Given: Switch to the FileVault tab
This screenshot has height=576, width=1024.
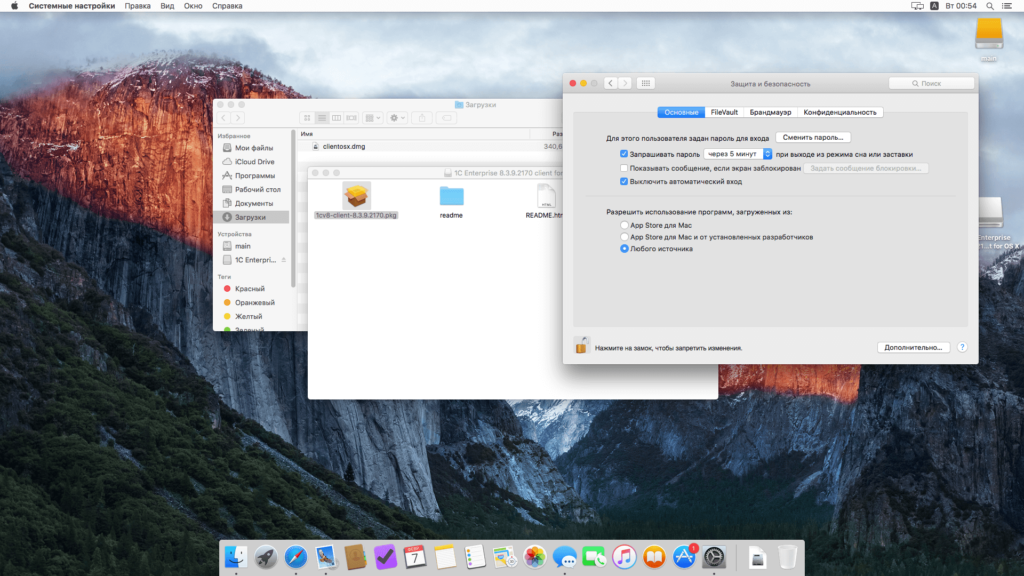Looking at the screenshot, I should tap(724, 112).
